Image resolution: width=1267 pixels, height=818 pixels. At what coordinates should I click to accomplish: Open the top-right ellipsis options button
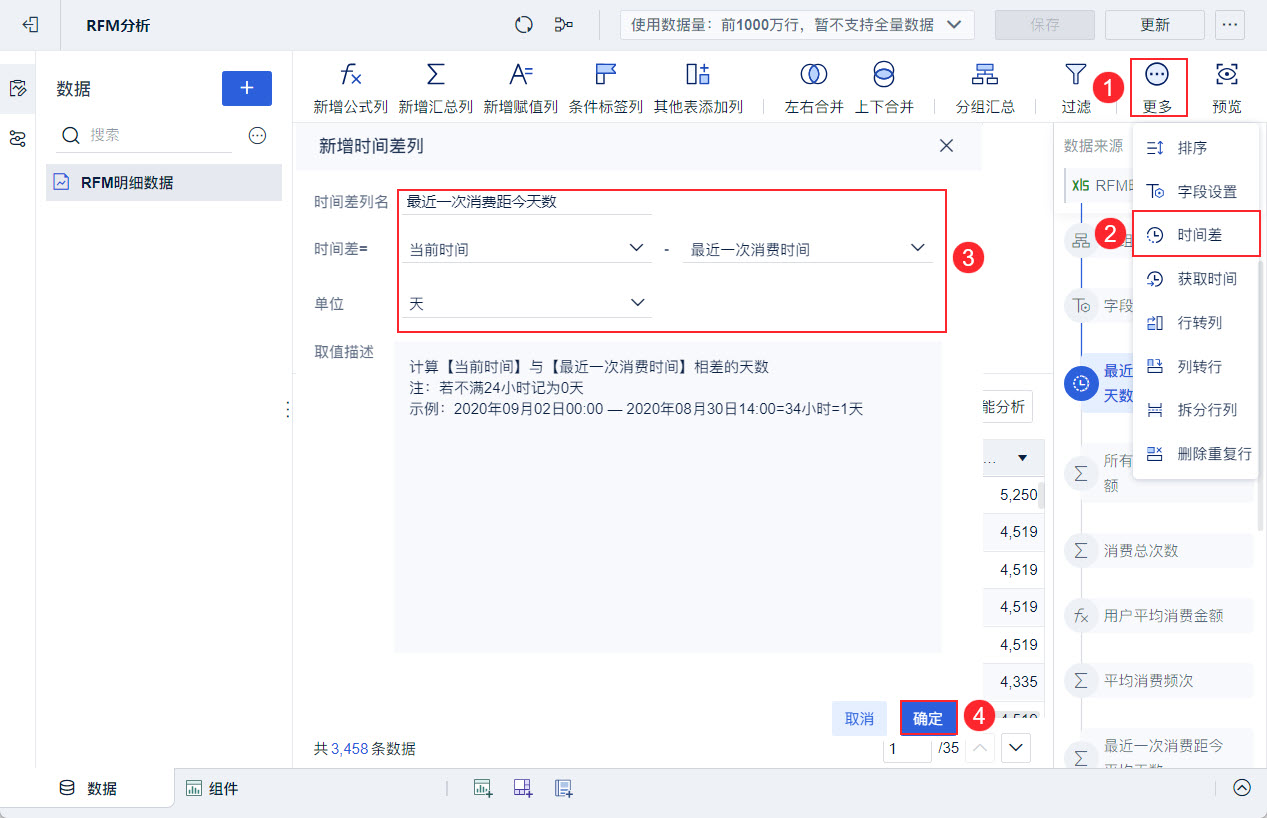(1229, 25)
